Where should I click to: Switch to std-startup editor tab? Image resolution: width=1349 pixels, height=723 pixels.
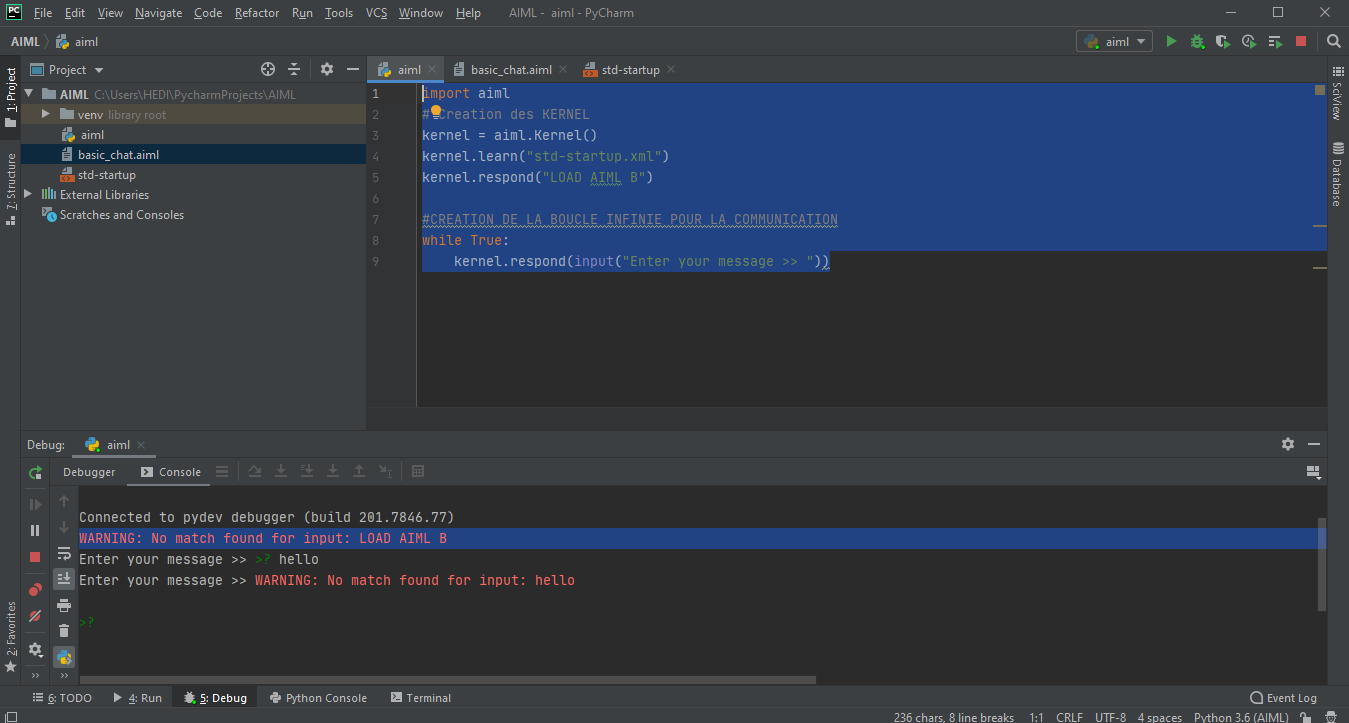click(x=630, y=69)
